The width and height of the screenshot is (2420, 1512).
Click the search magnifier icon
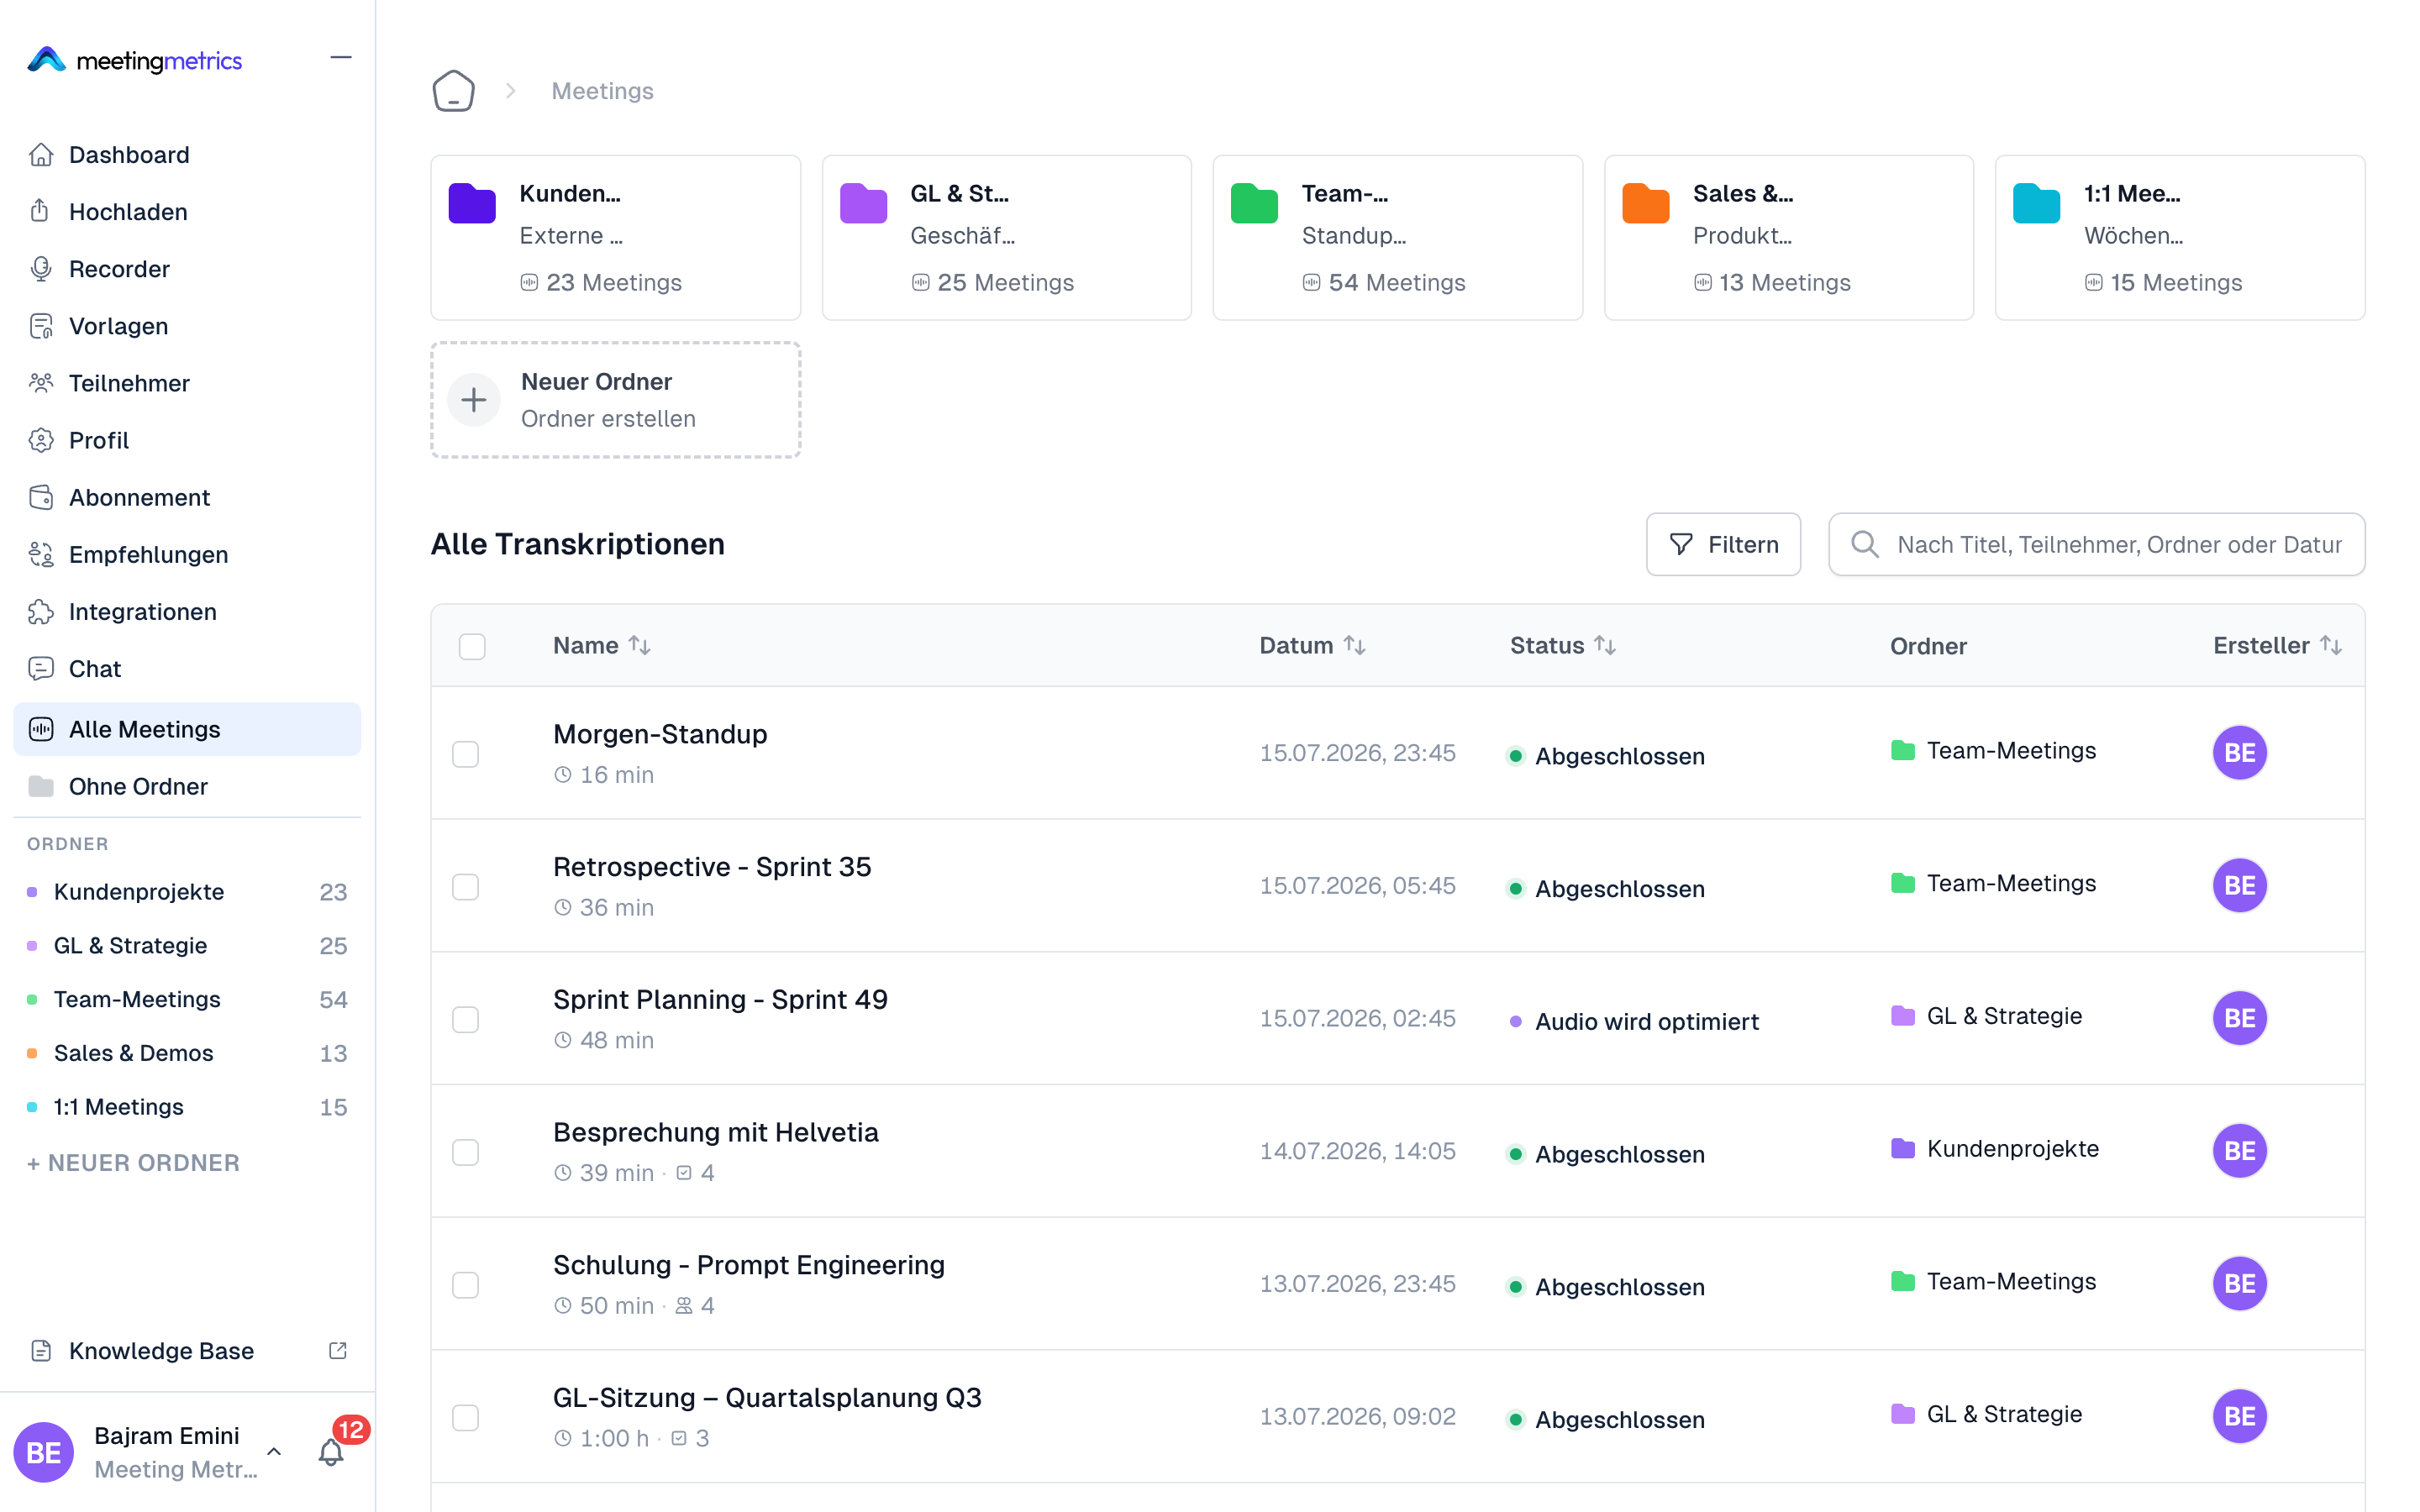[x=1864, y=544]
